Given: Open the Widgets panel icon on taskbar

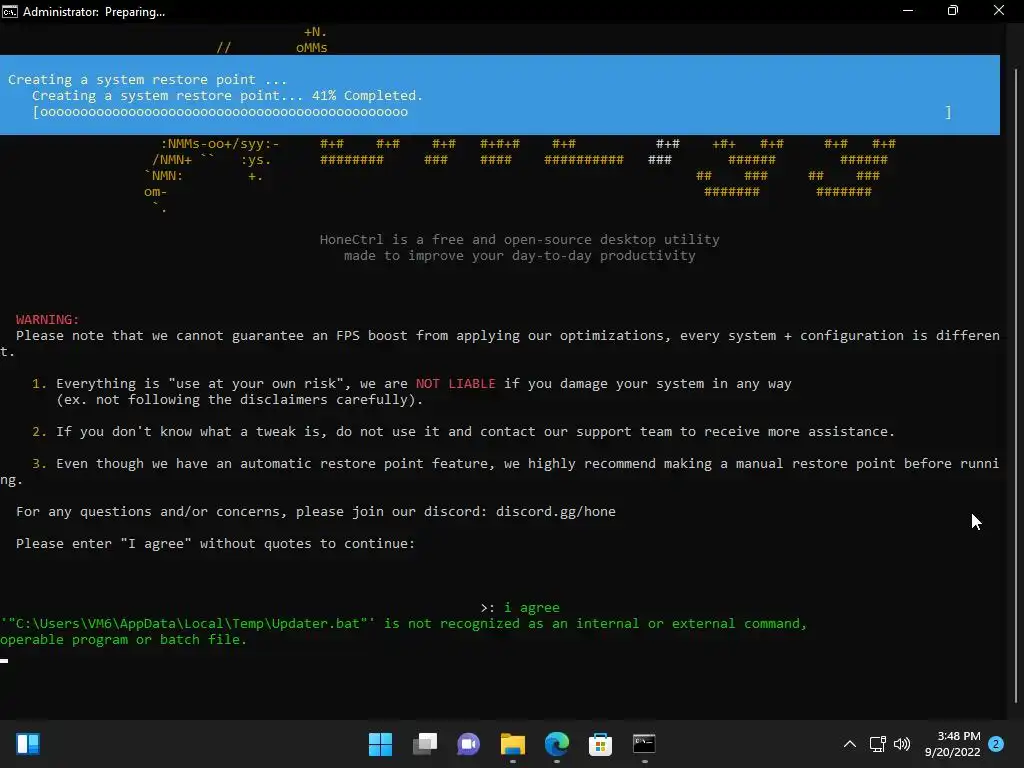Looking at the screenshot, I should 28,743.
